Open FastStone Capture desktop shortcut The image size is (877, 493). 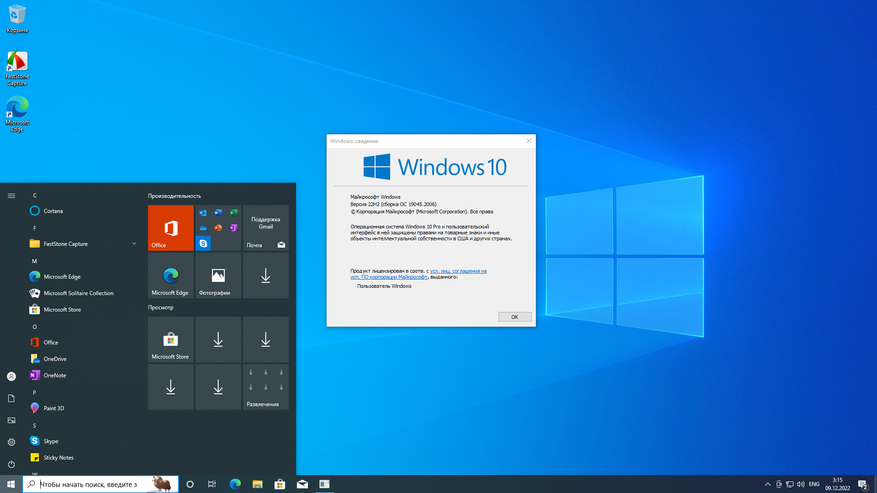tap(17, 68)
